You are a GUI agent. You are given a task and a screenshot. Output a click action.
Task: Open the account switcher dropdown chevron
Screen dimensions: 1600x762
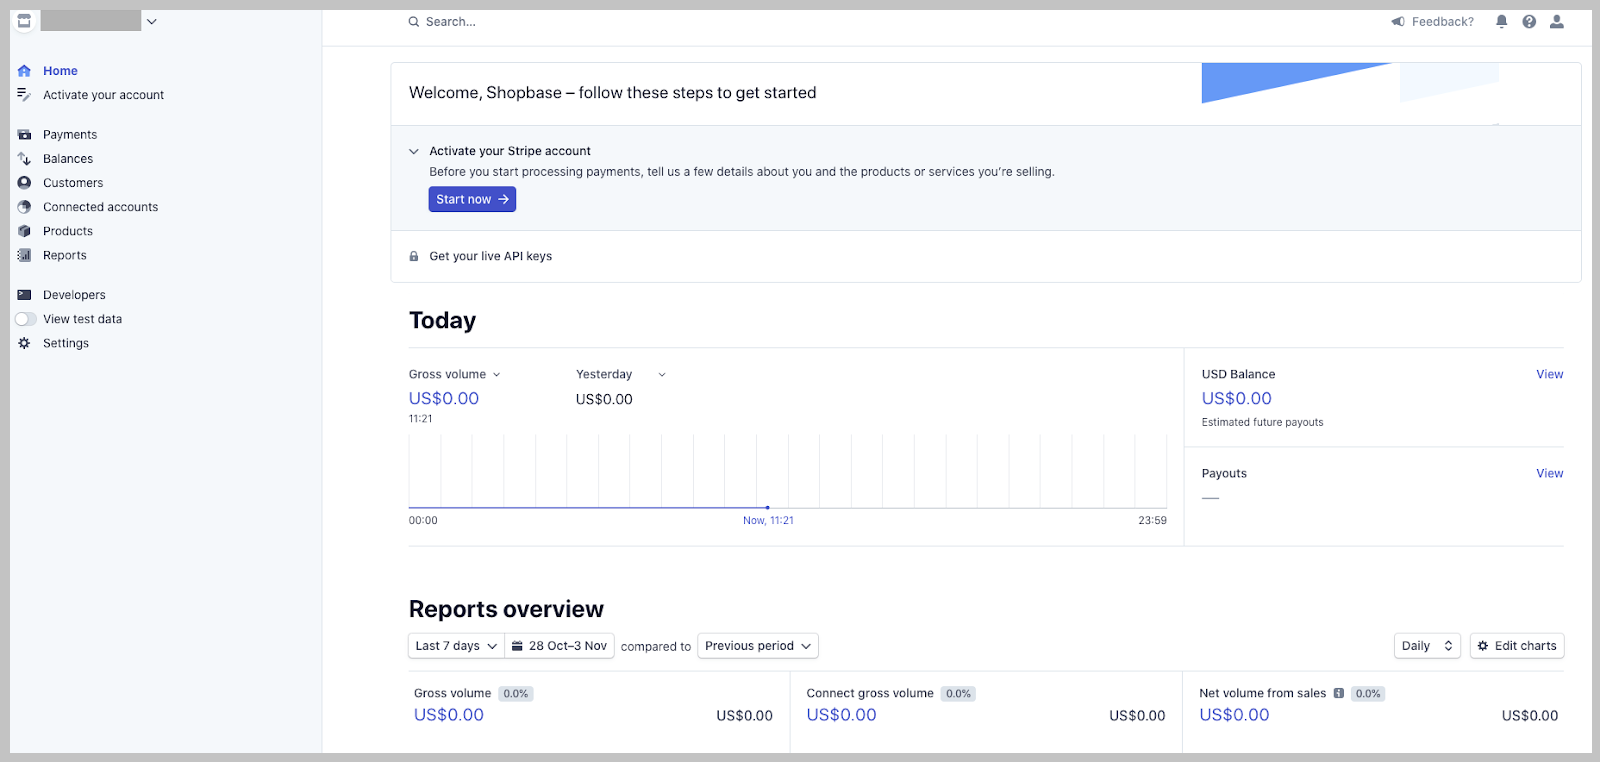click(152, 21)
